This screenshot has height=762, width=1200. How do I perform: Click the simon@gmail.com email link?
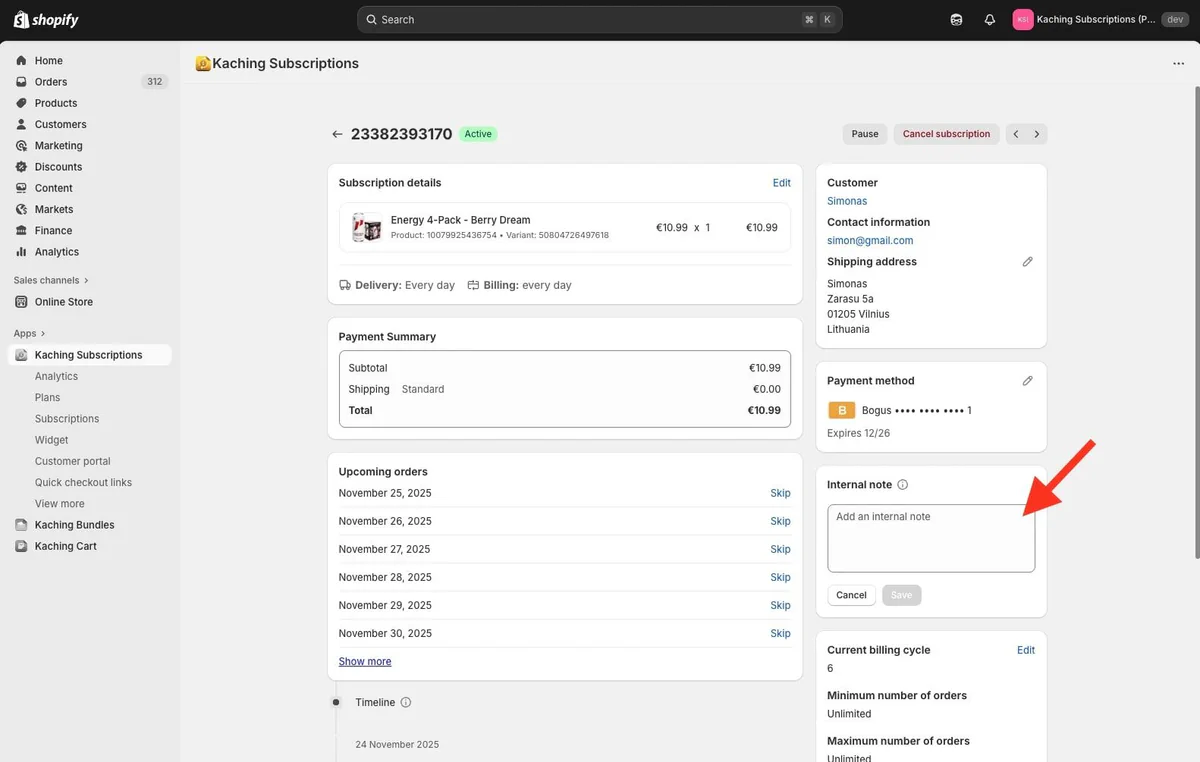[x=870, y=241]
